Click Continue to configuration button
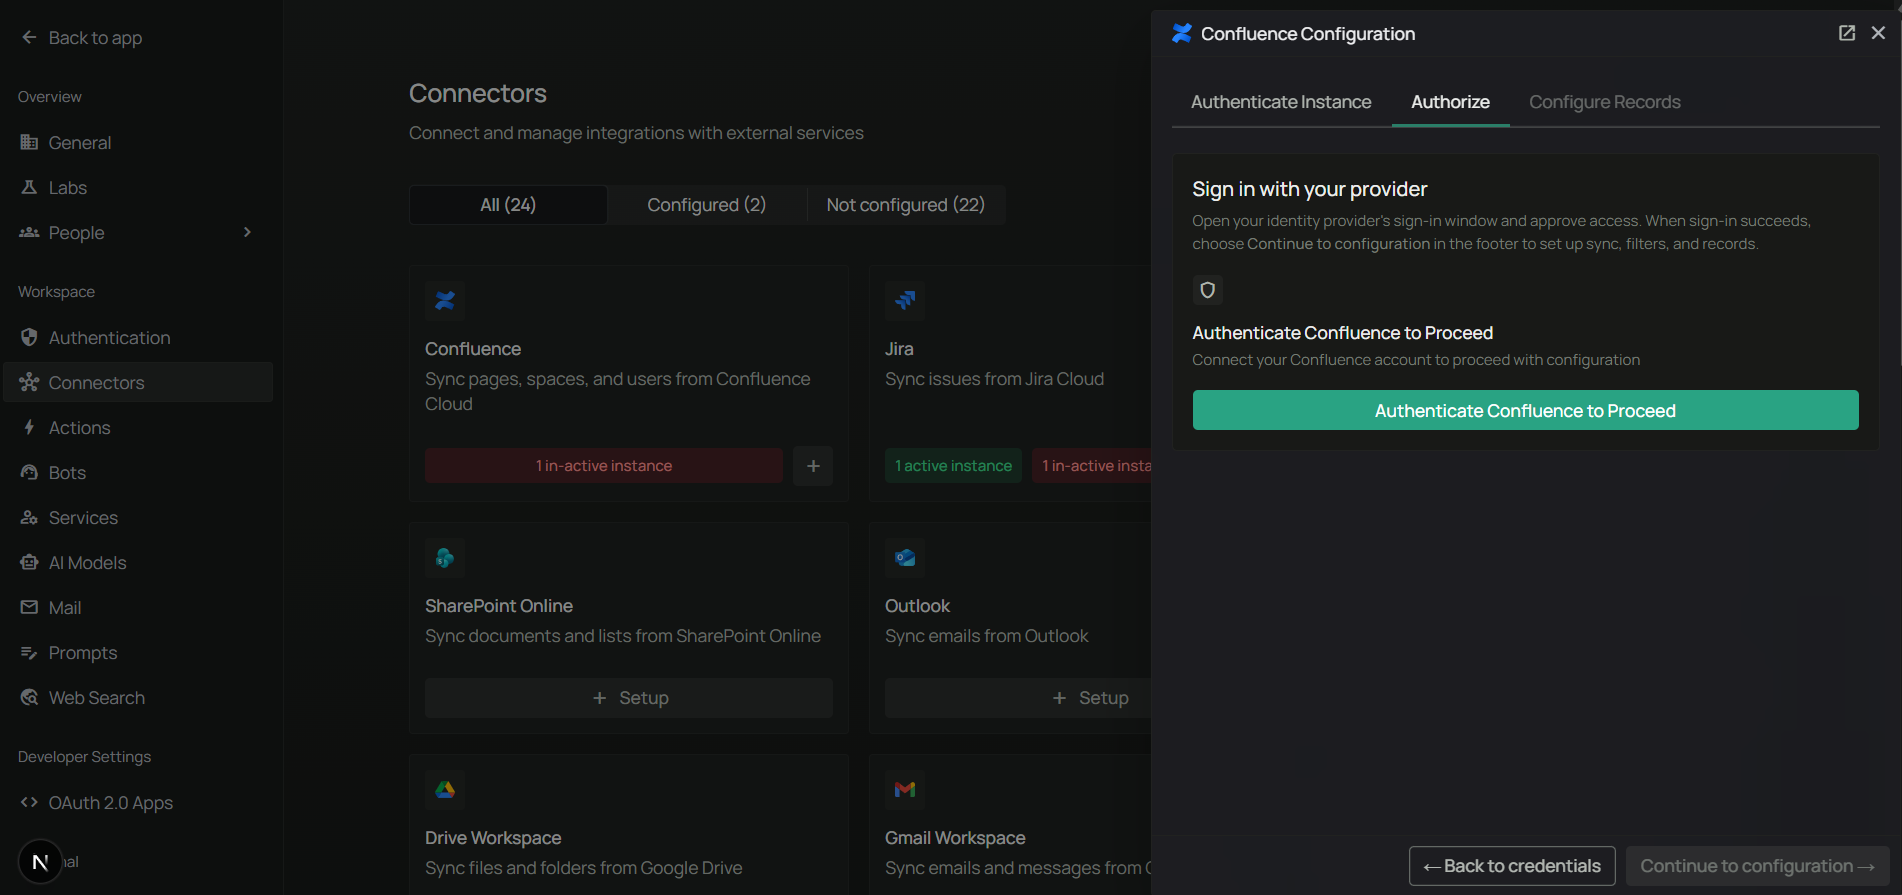Viewport: 1902px width, 895px height. [x=1757, y=866]
